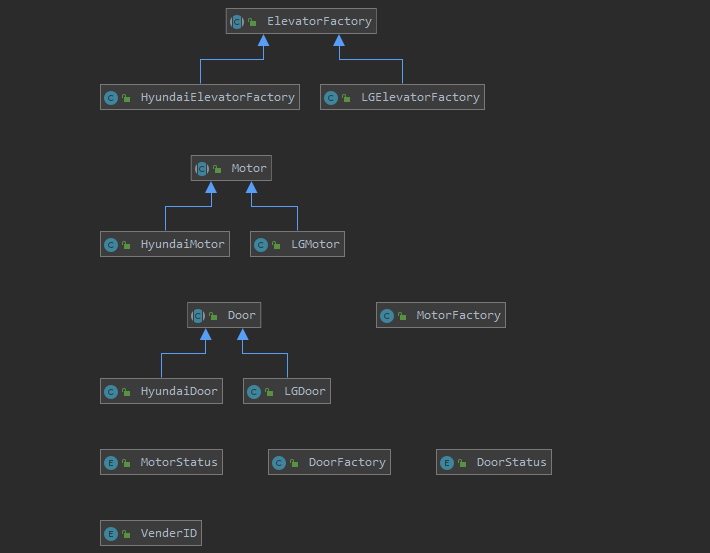Click the public lock icon on DoorStatus
Screen dimensions: 710x553
point(462,463)
